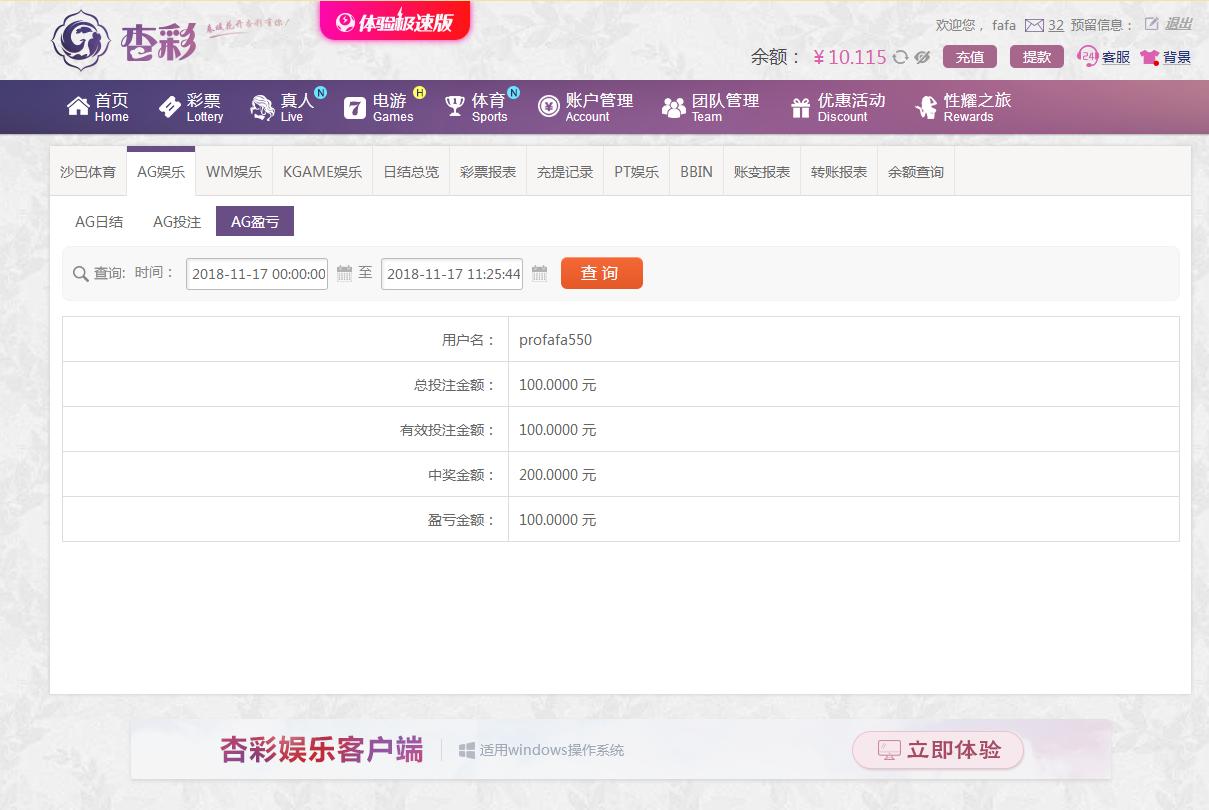Switch to KGAME娱乐 tab
The width and height of the screenshot is (1209, 810).
click(x=322, y=171)
